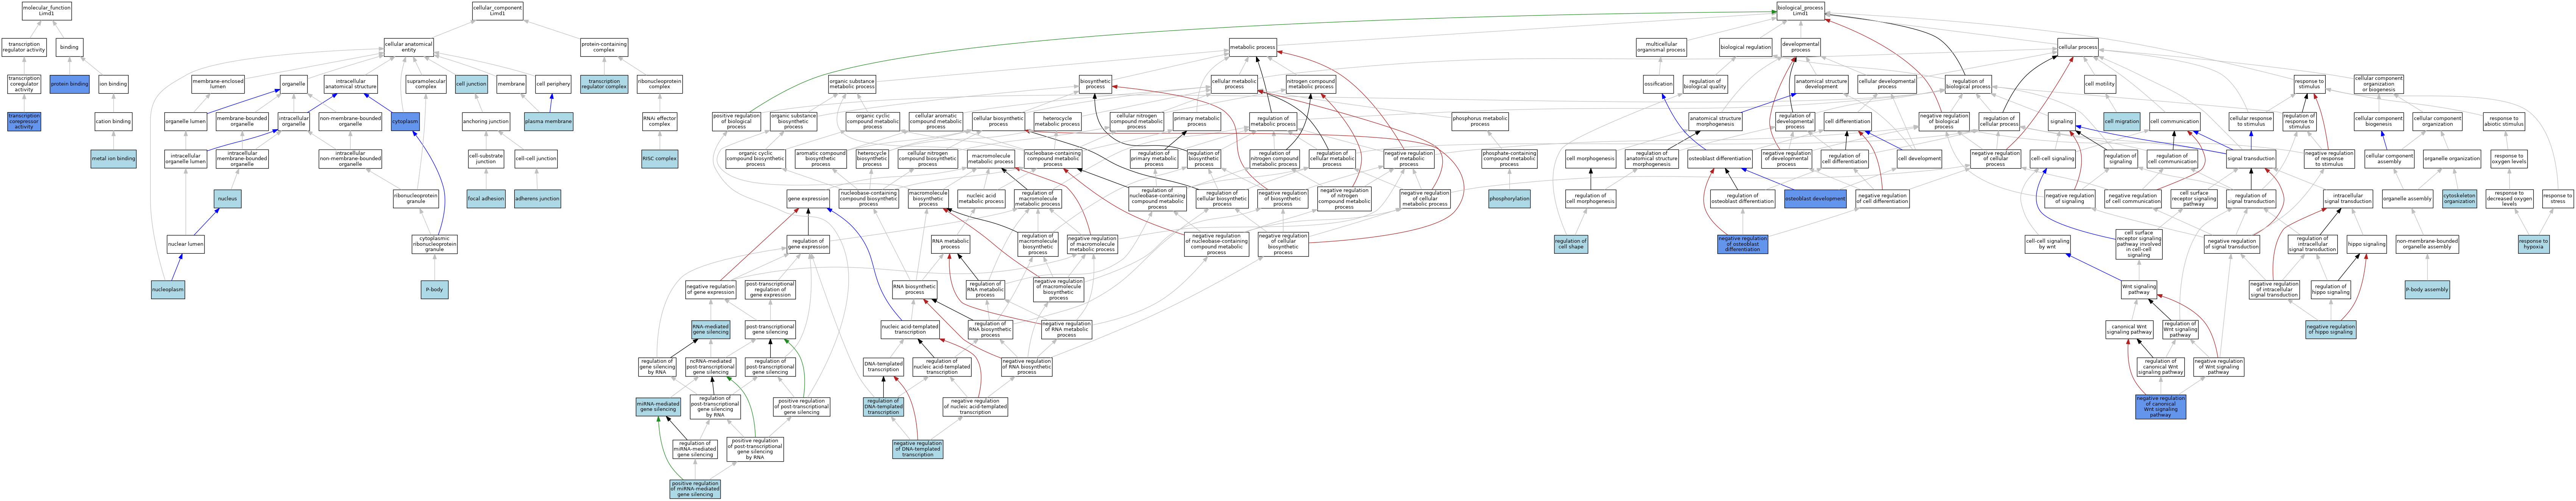Click 'positive regulation of miRNA-mediated gene silencing' node
This screenshot has width=2576, height=501.
[x=695, y=489]
